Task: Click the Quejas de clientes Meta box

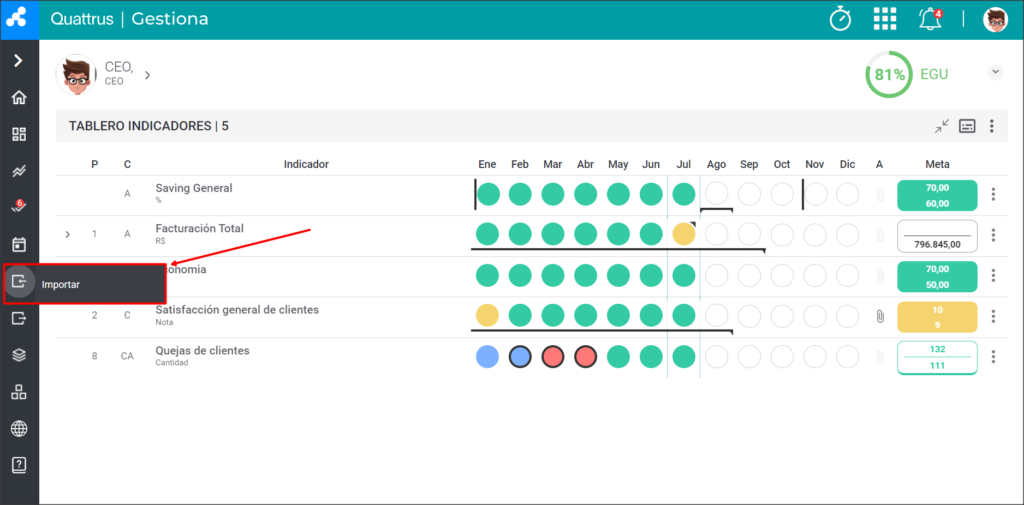Action: [937, 357]
